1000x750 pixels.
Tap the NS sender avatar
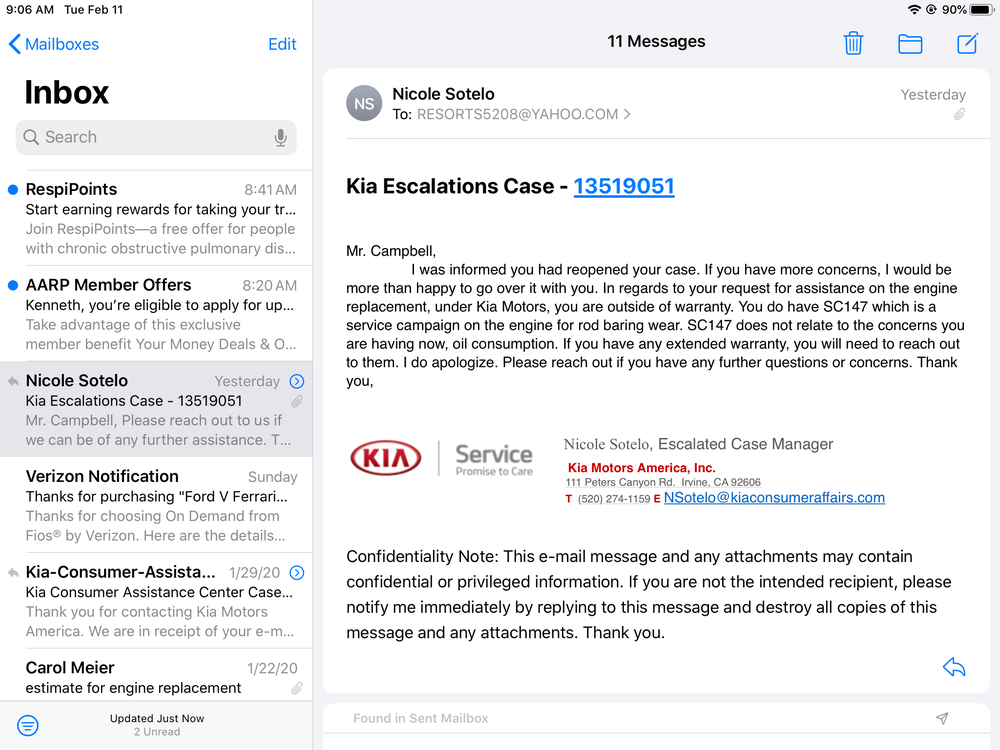pos(364,104)
